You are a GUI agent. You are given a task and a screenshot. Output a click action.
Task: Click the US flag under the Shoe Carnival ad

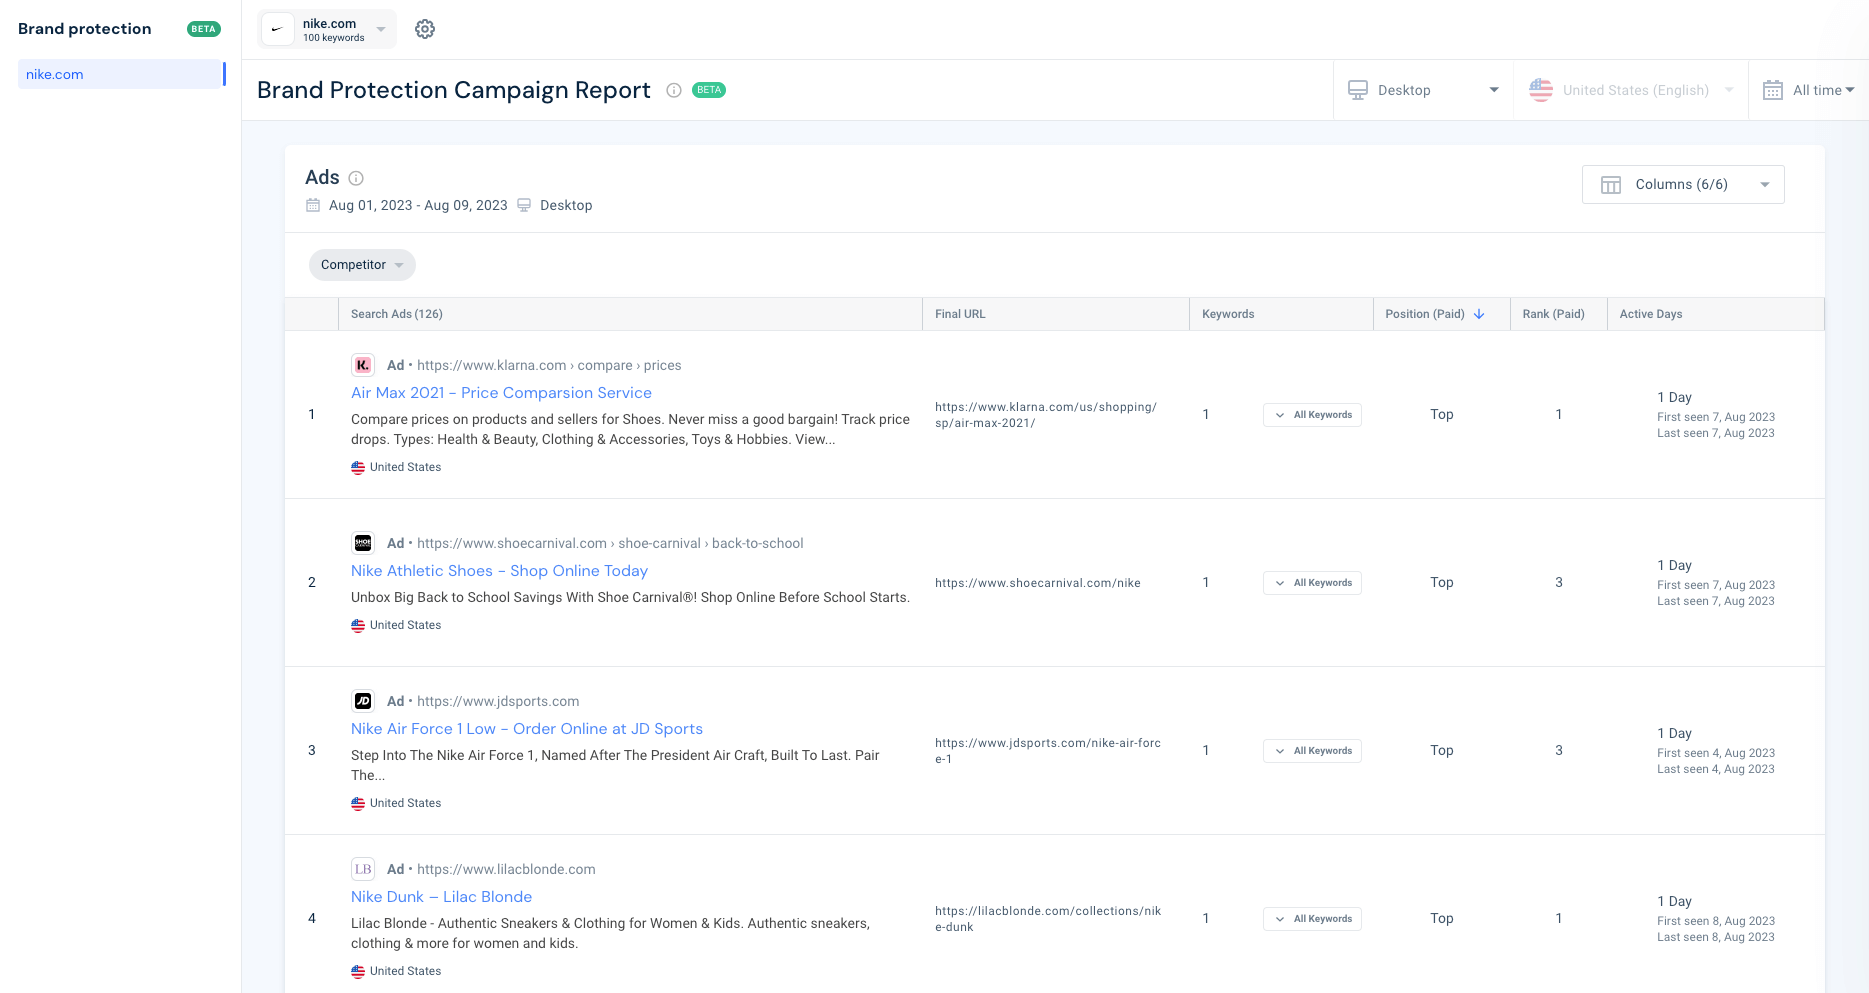click(358, 625)
